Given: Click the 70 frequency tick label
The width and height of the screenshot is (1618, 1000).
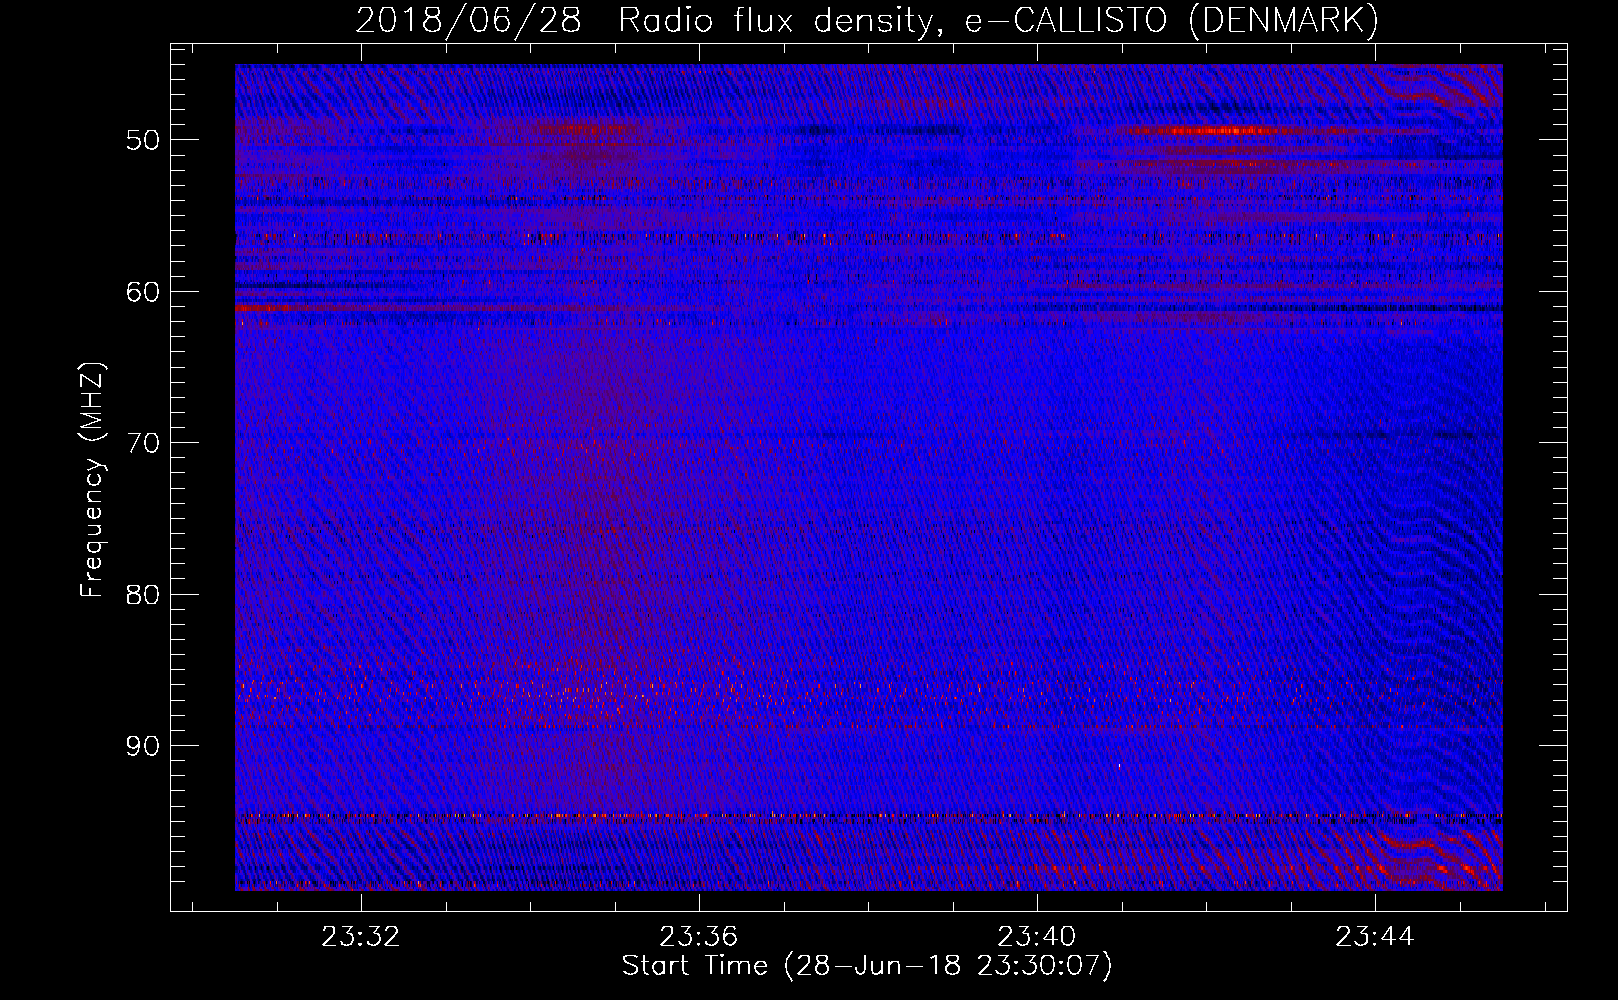Looking at the screenshot, I should (x=143, y=443).
